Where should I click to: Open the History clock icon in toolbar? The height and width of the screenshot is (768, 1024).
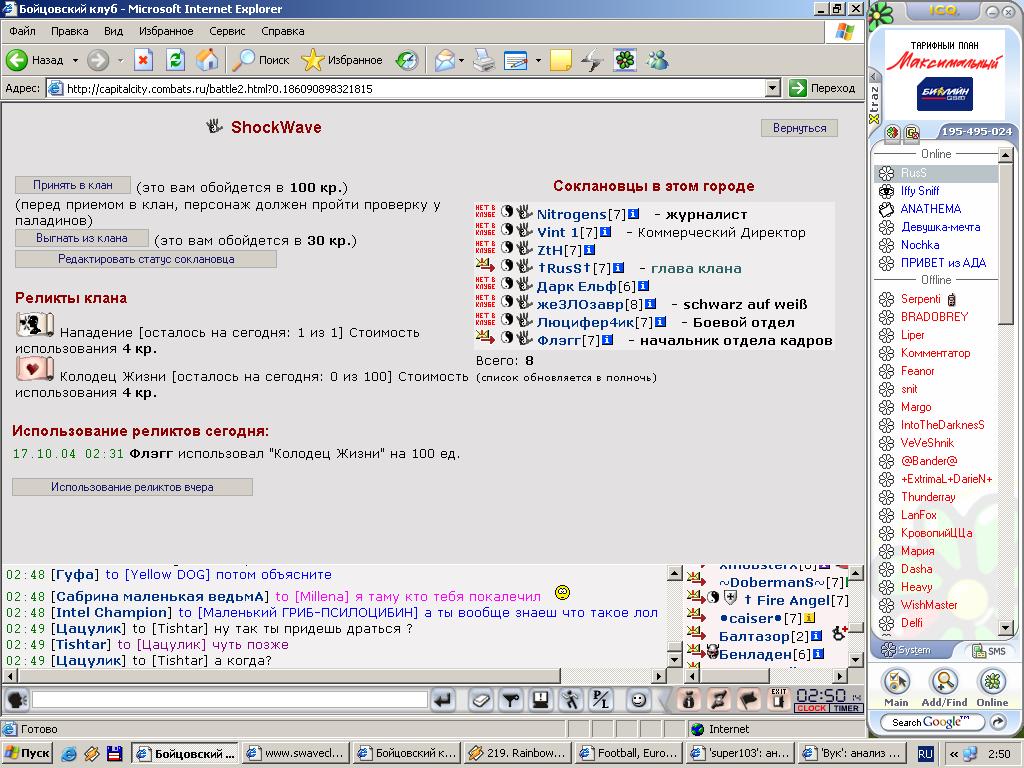pos(408,60)
